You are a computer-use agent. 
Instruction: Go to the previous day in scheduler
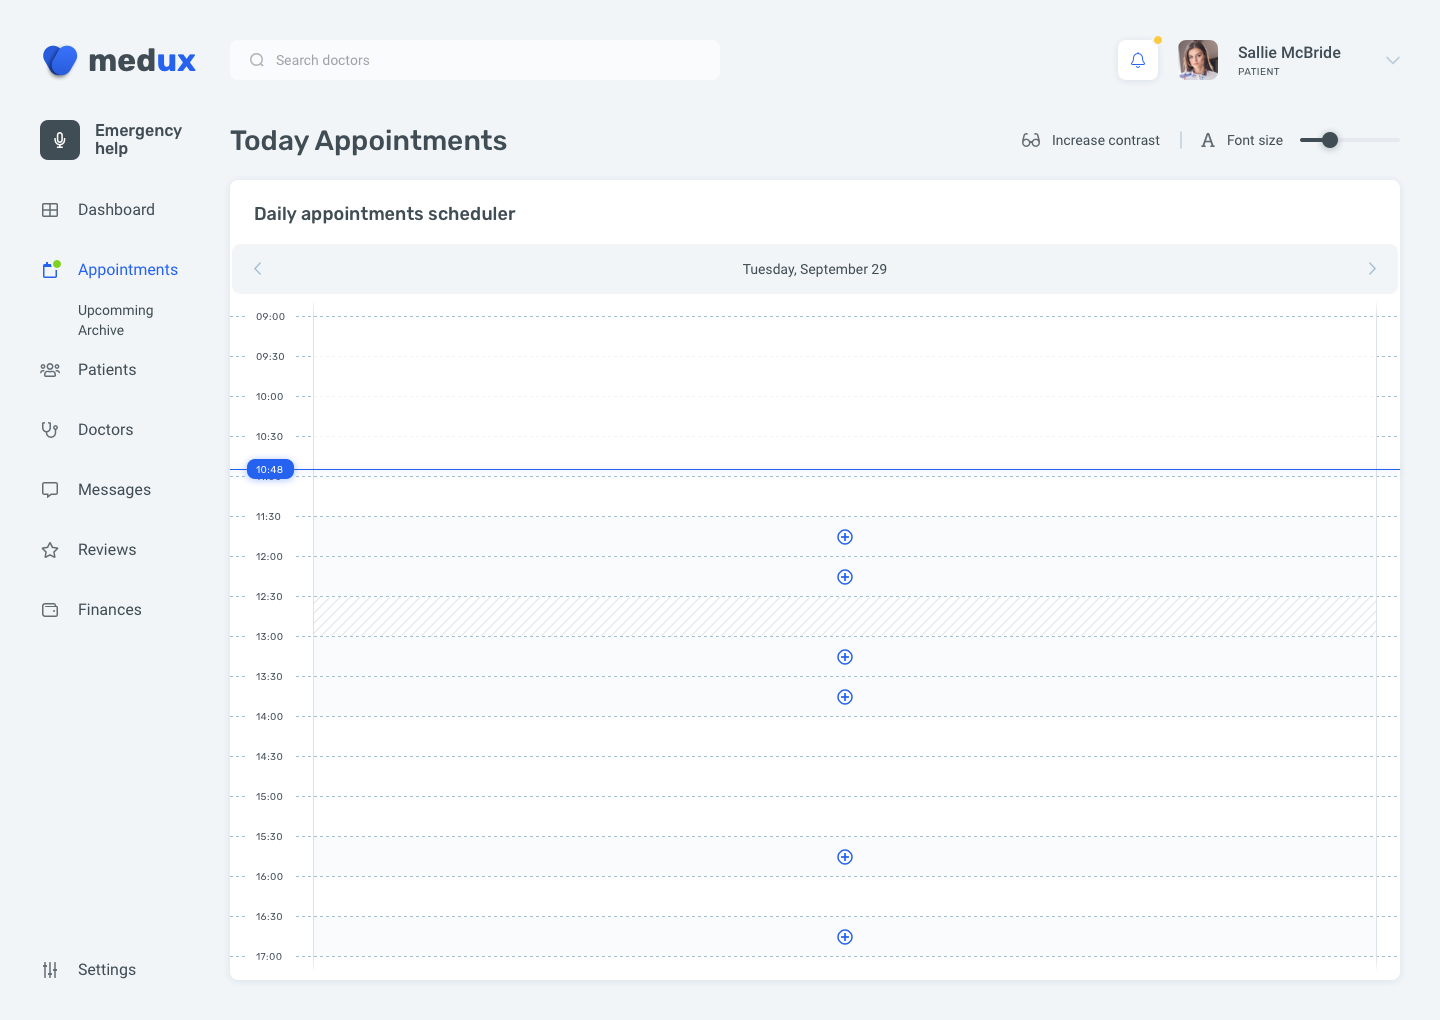258,269
